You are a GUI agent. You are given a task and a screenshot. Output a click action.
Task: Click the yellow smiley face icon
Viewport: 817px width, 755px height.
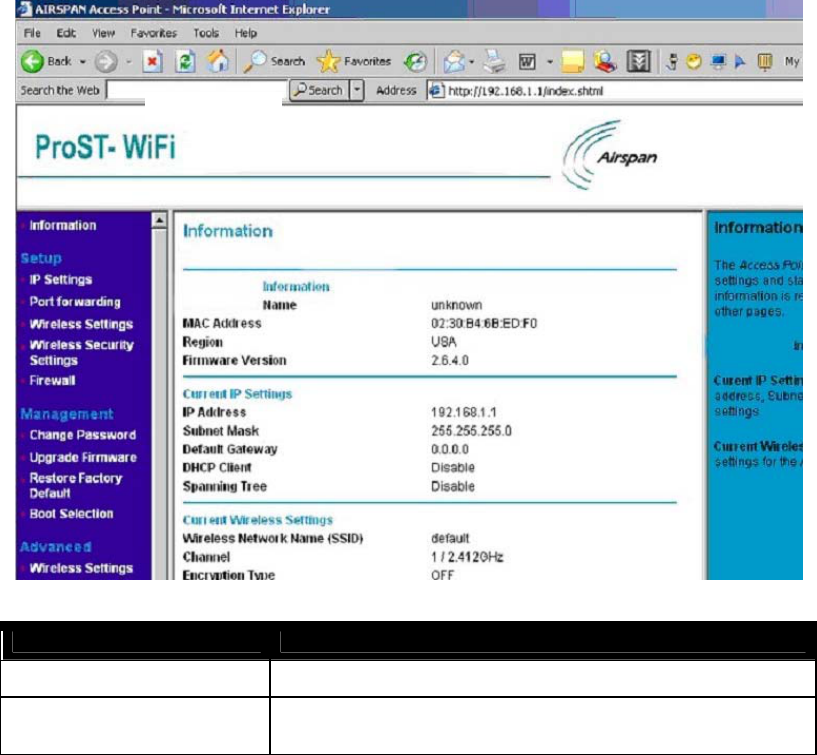click(x=694, y=62)
